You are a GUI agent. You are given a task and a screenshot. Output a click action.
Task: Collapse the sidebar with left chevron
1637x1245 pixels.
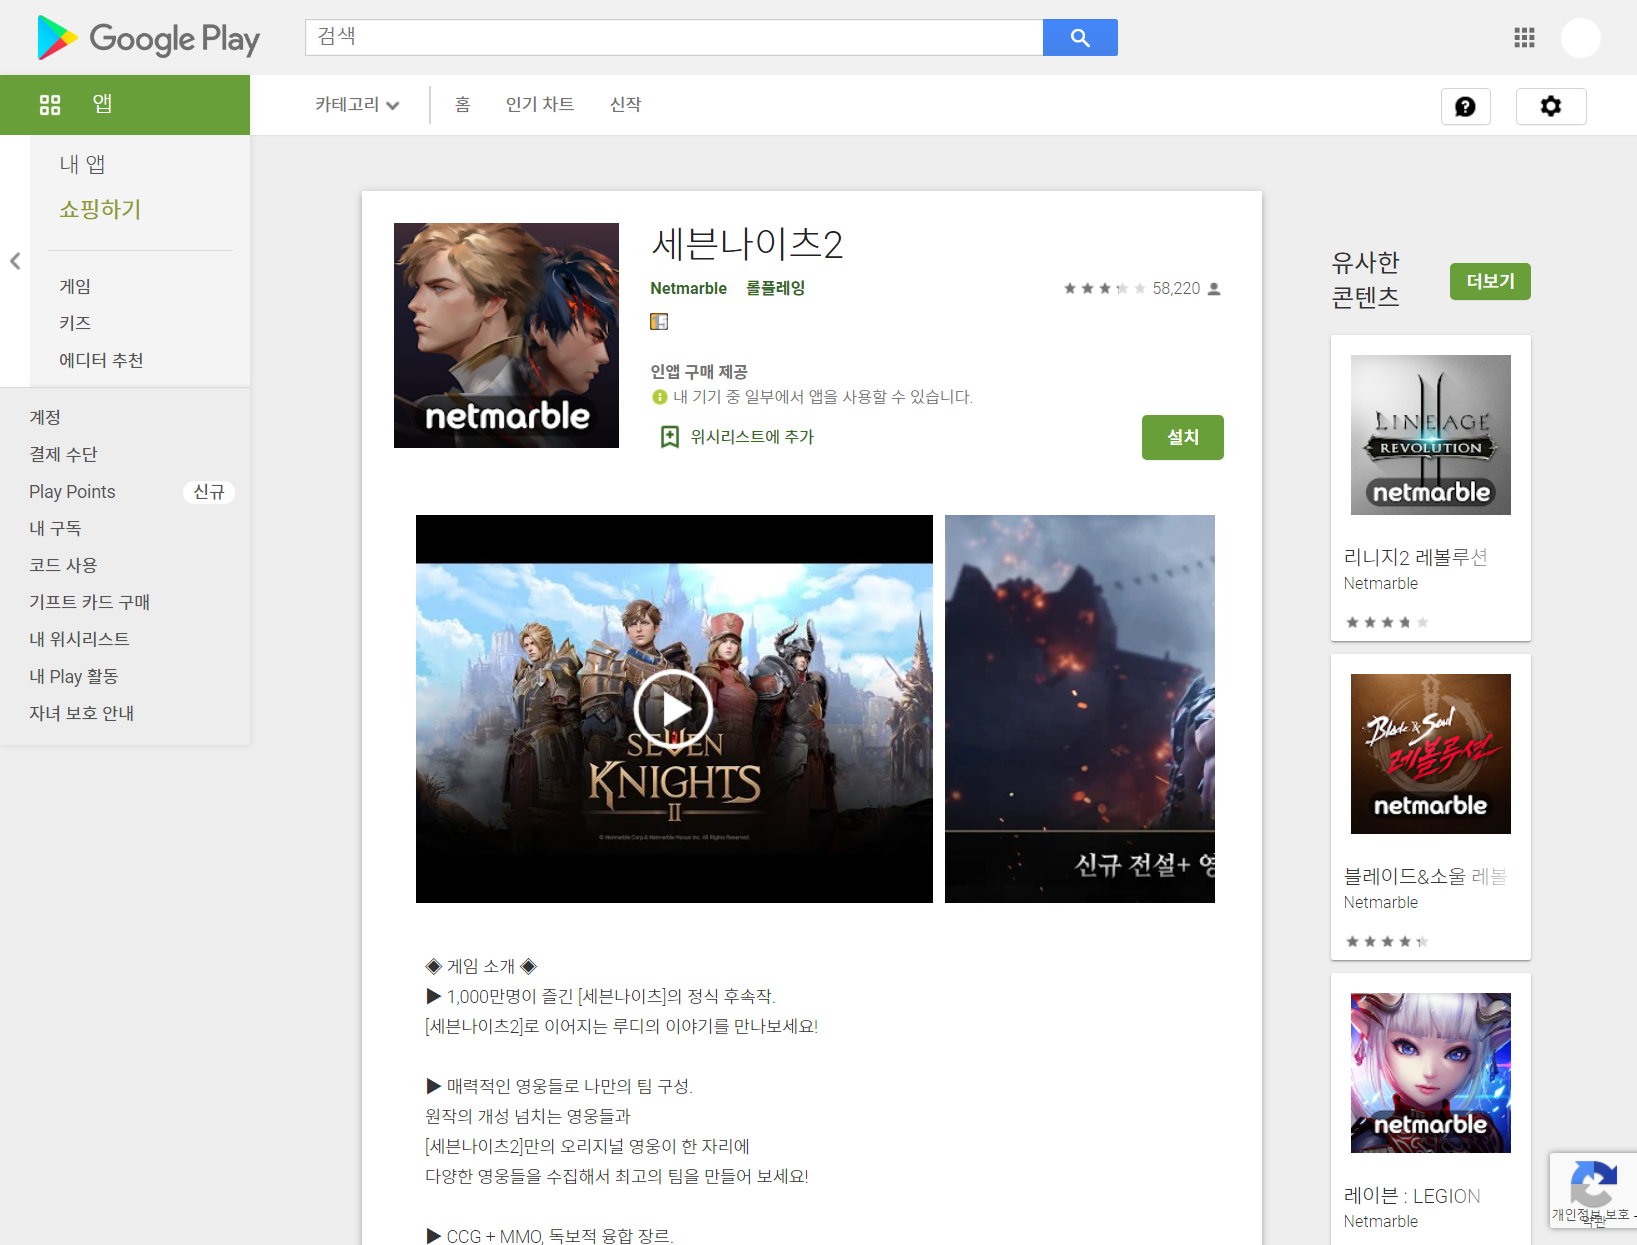pos(15,261)
